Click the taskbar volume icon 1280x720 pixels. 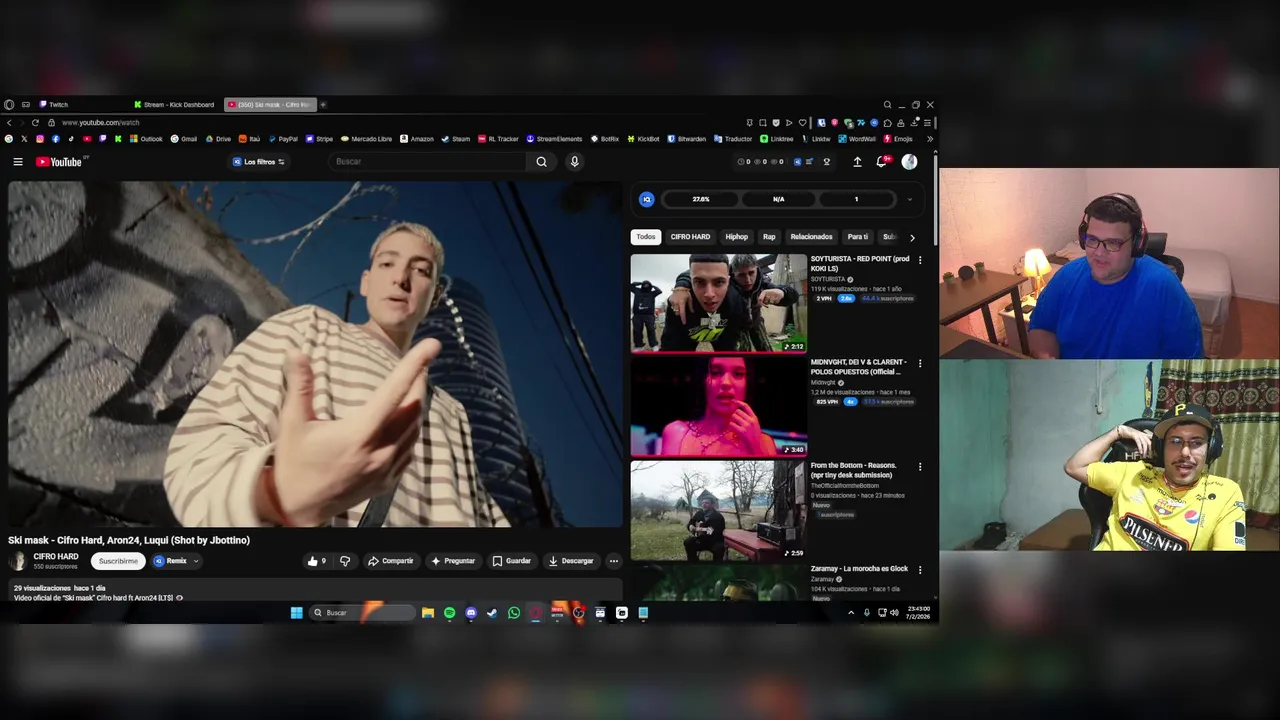(894, 613)
